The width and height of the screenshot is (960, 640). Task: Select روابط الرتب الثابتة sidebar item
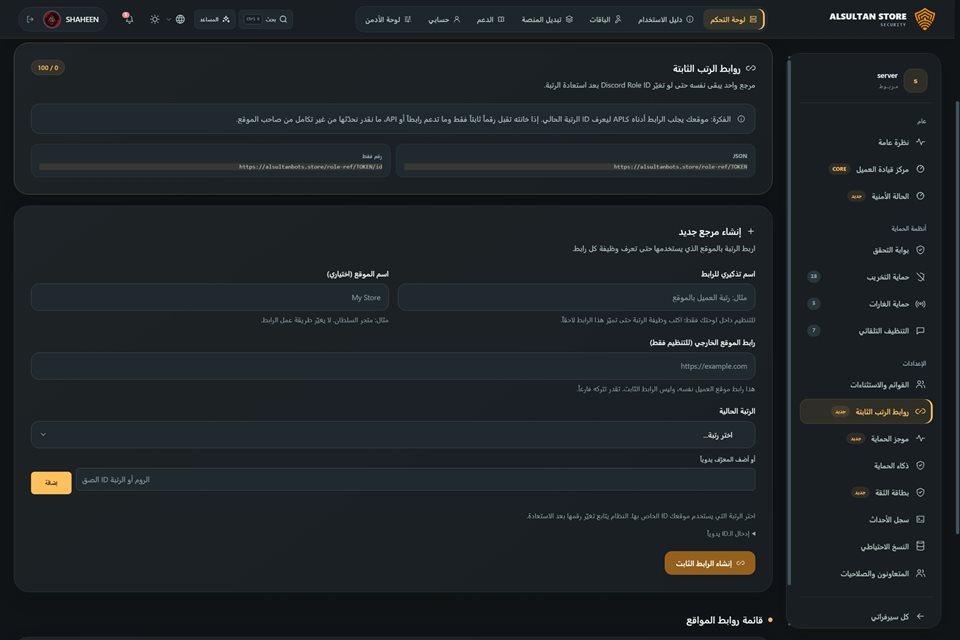click(x=866, y=412)
